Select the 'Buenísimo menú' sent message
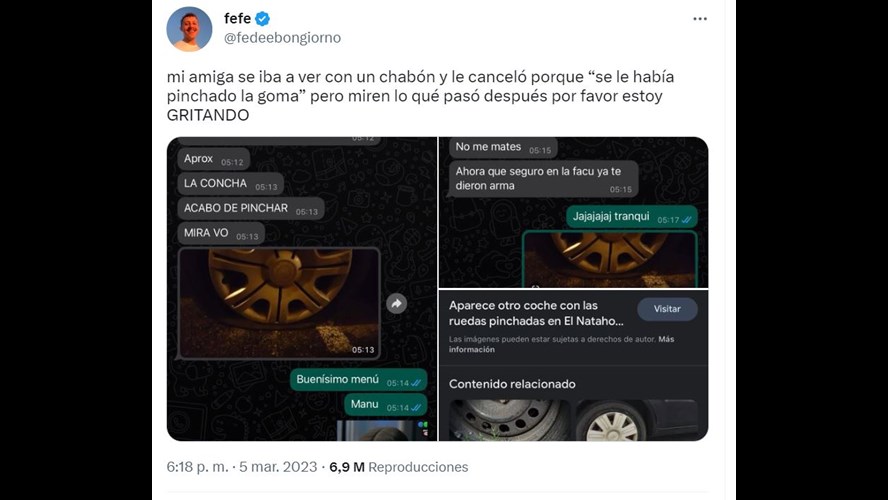Image resolution: width=888 pixels, height=500 pixels. pyautogui.click(x=358, y=380)
